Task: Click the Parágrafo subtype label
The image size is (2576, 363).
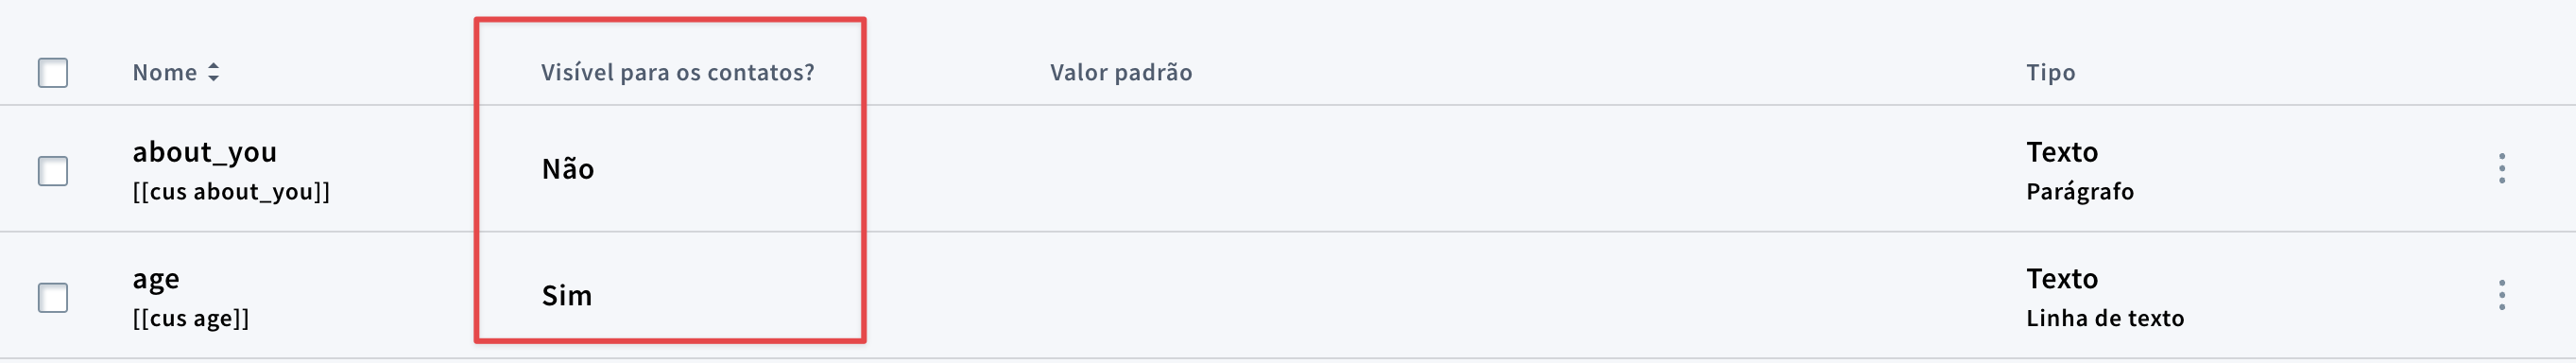Action: tap(2080, 191)
